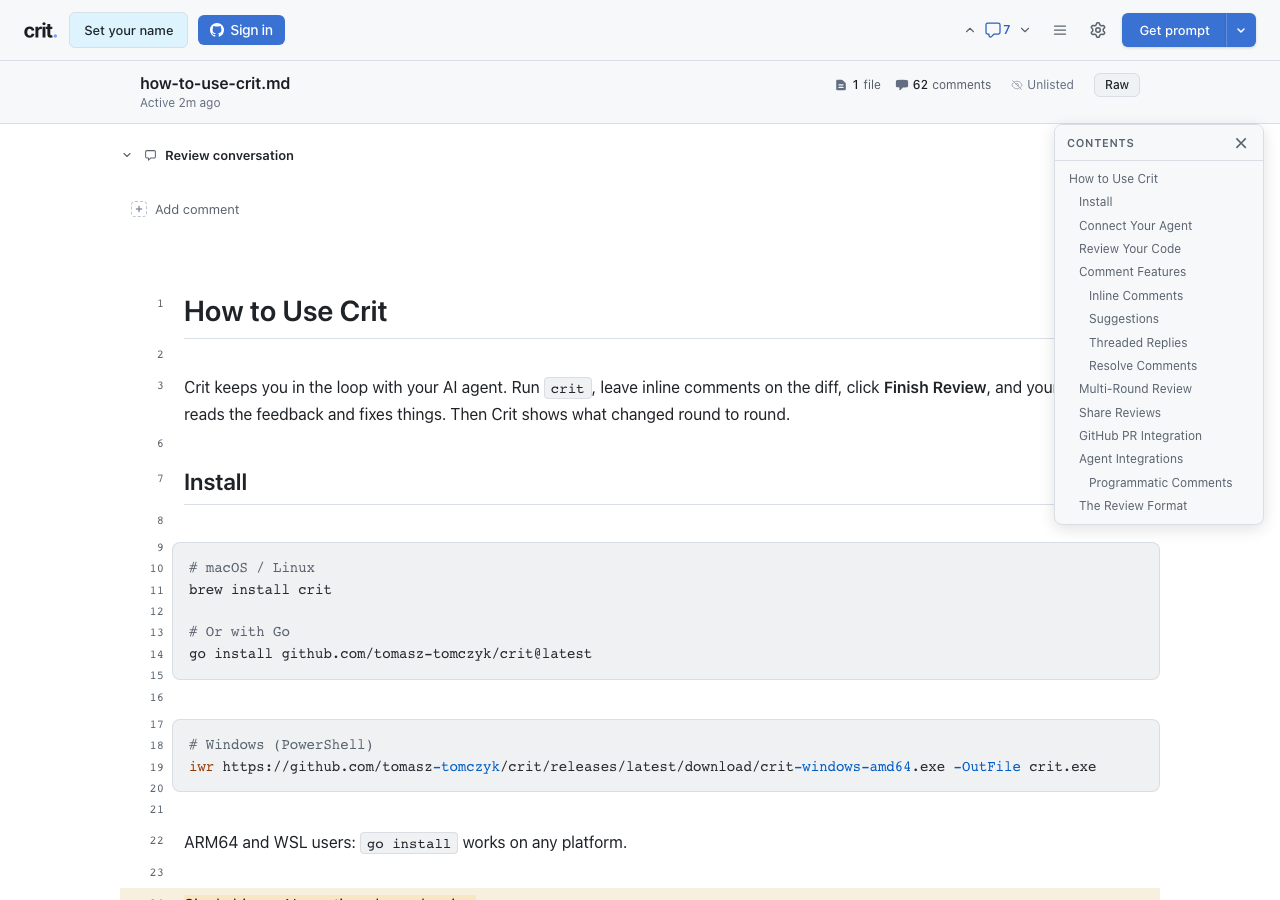1280x900 pixels.
Task: Click the plus icon beside Add comment
Action: point(139,209)
